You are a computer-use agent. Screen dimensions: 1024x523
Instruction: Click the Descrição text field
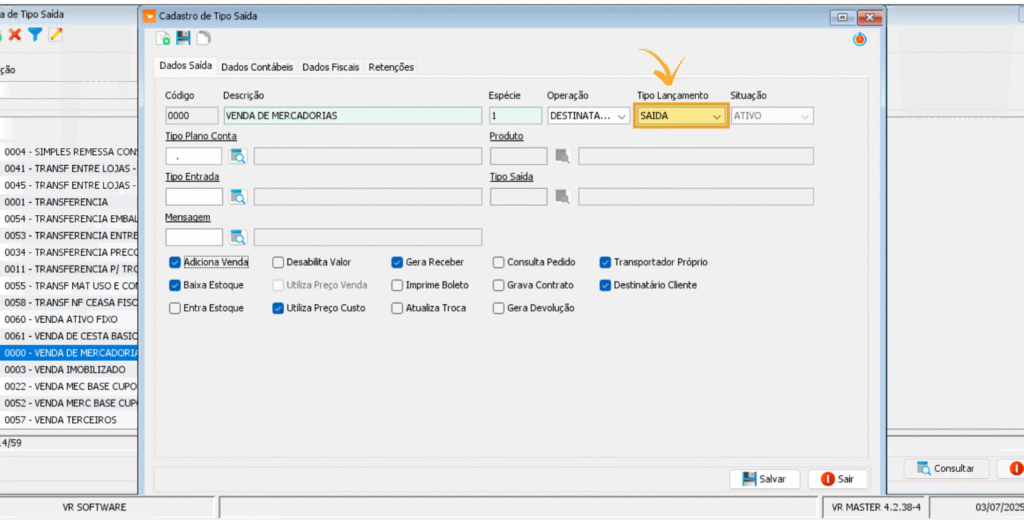(x=353, y=116)
